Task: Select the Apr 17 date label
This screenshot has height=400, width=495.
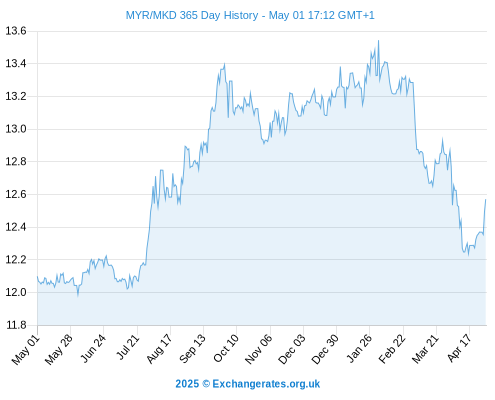Action: click(460, 348)
